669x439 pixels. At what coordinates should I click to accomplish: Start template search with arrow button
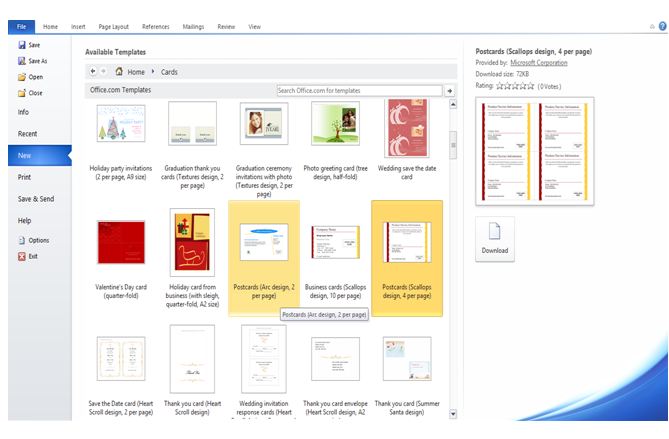pyautogui.click(x=449, y=90)
